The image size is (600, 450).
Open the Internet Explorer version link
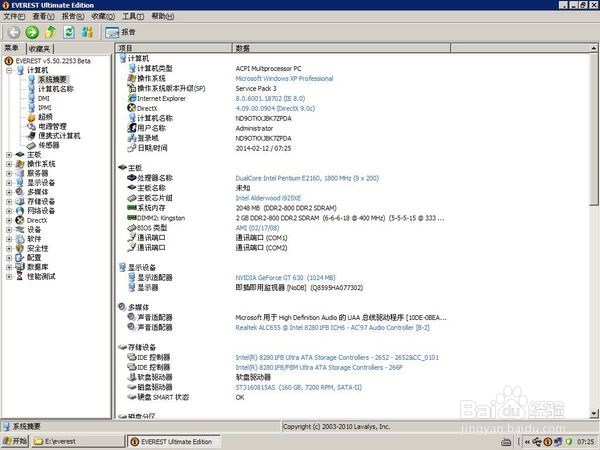(270, 98)
